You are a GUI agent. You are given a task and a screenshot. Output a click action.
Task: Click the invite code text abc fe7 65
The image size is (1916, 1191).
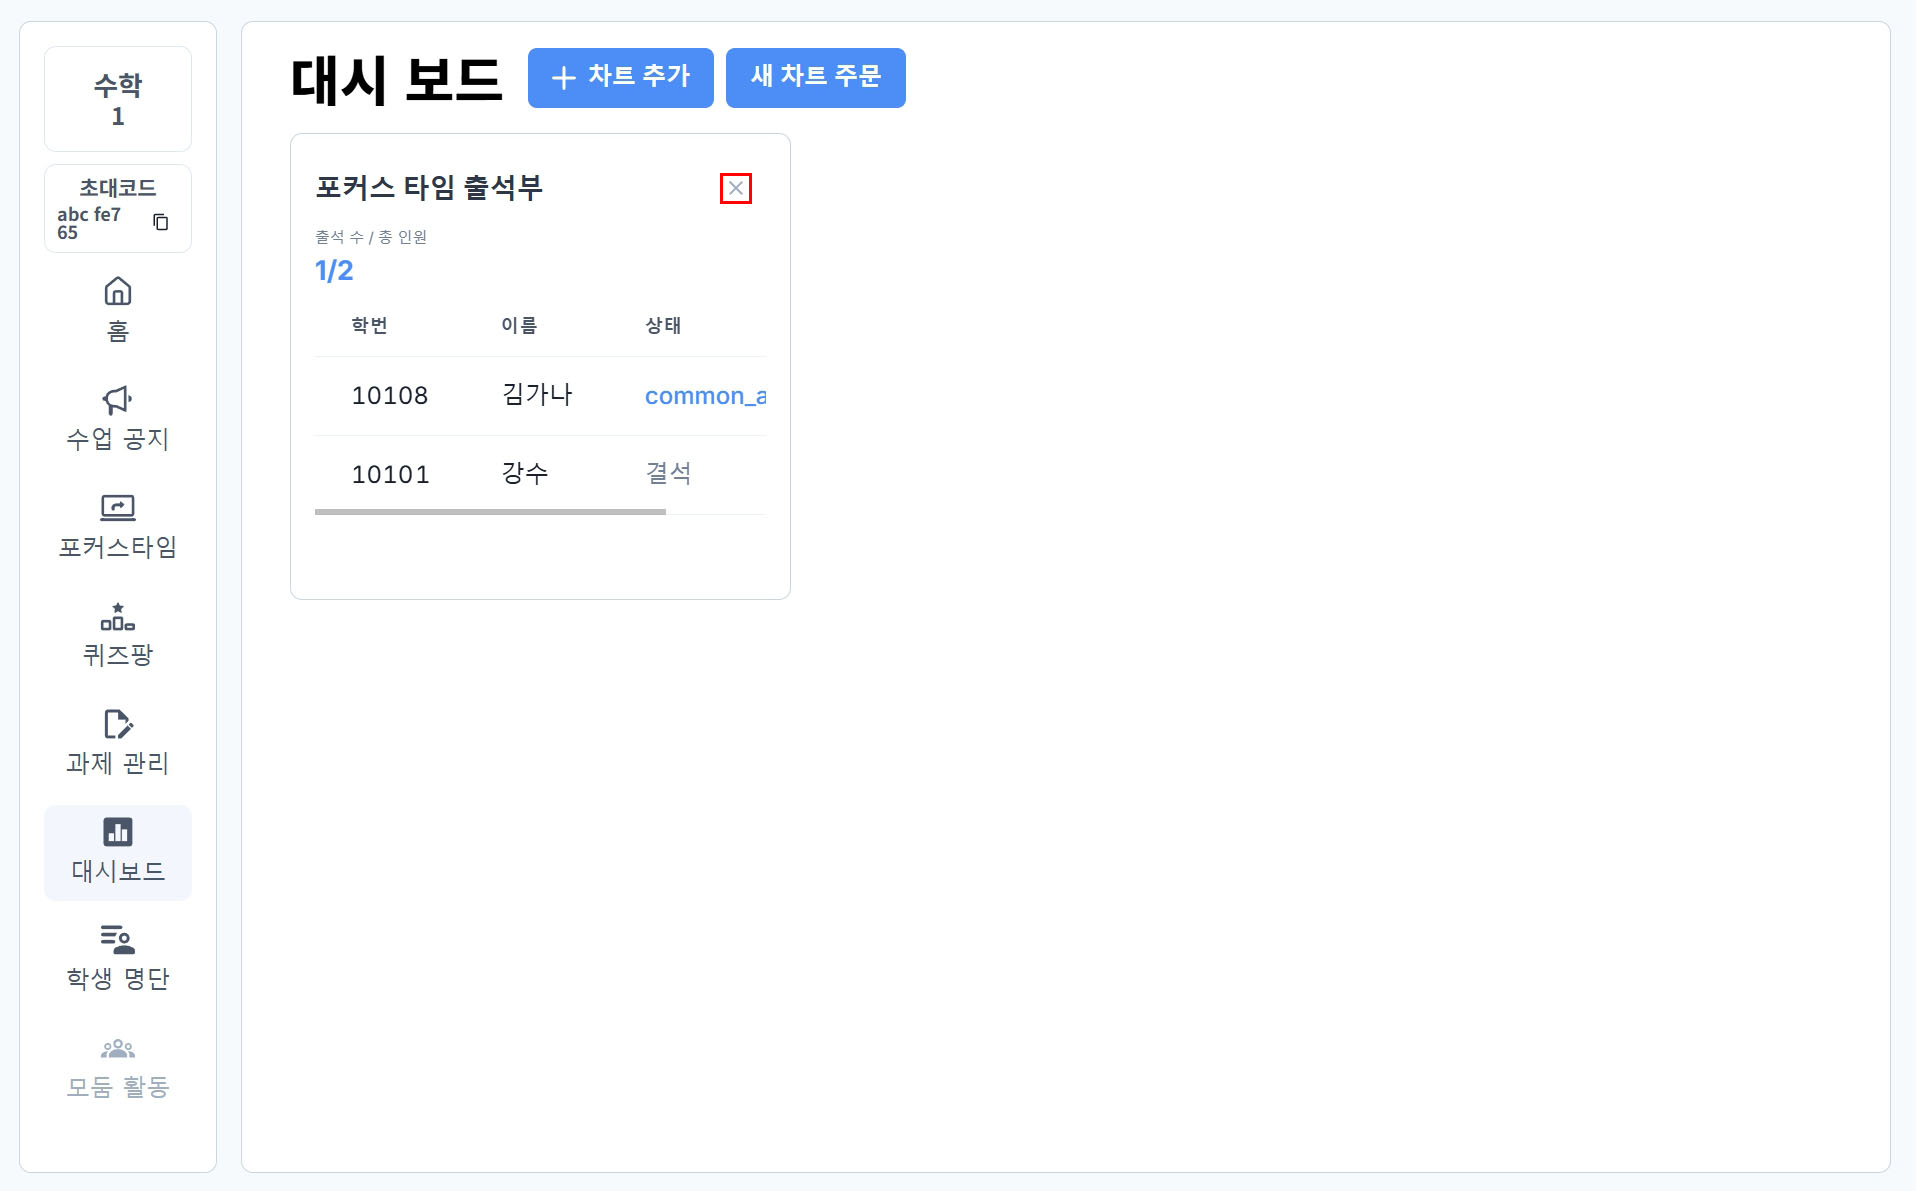point(89,223)
